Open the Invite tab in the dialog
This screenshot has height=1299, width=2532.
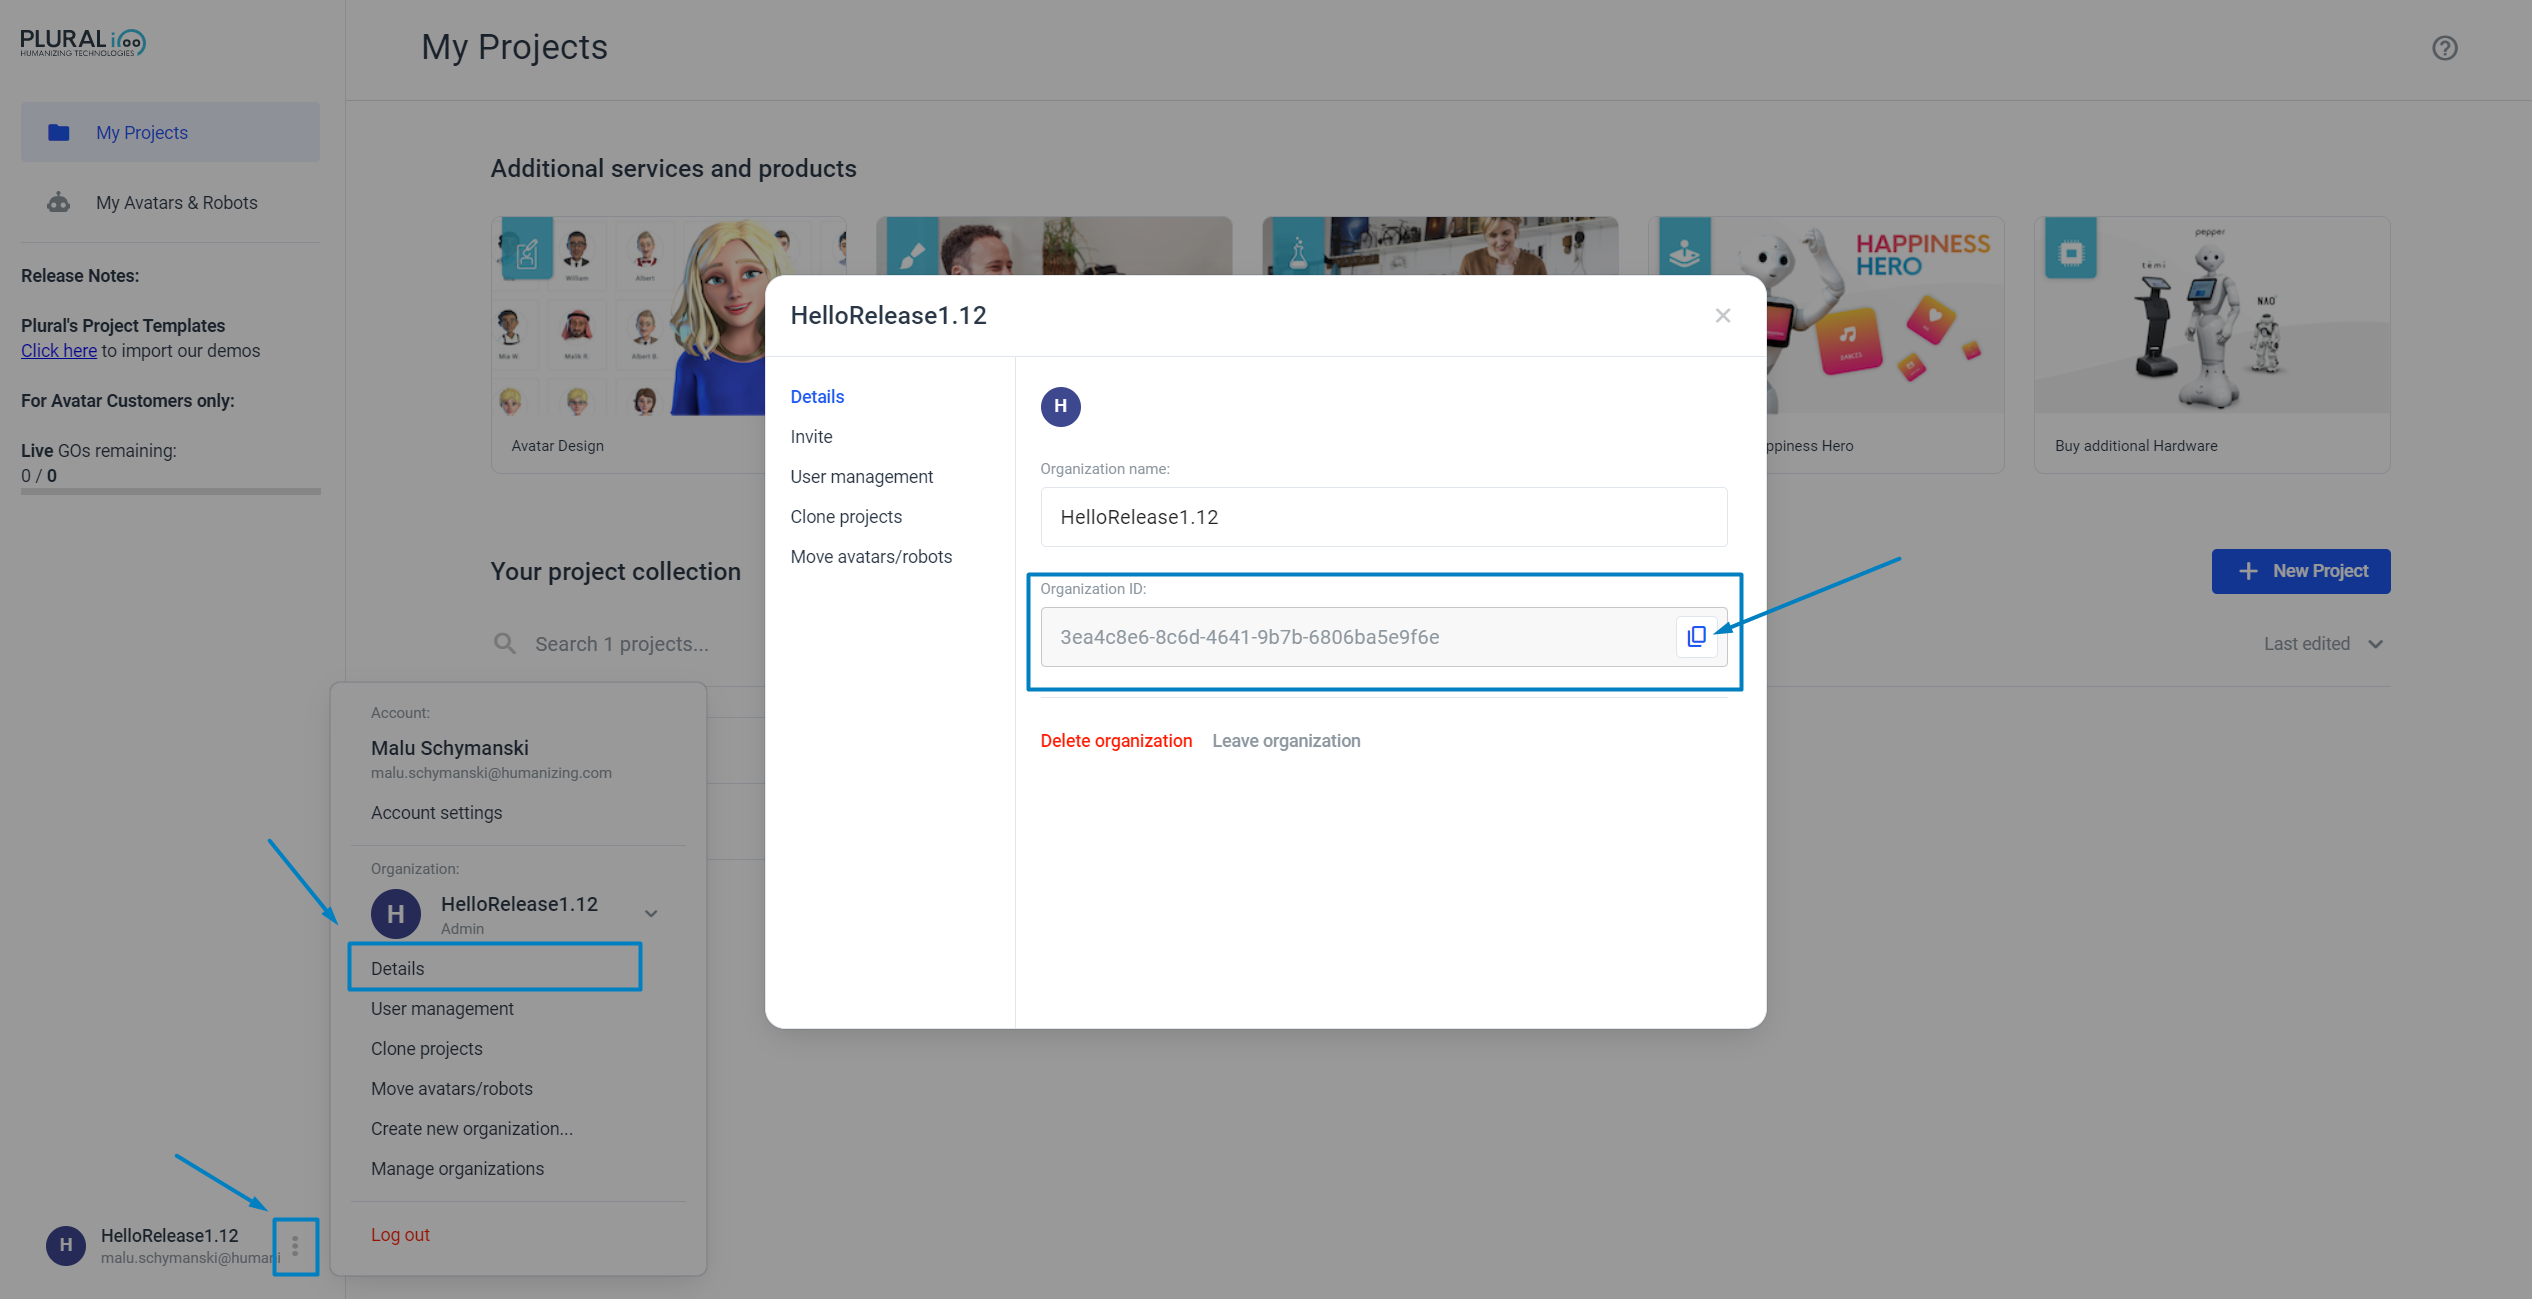click(811, 437)
